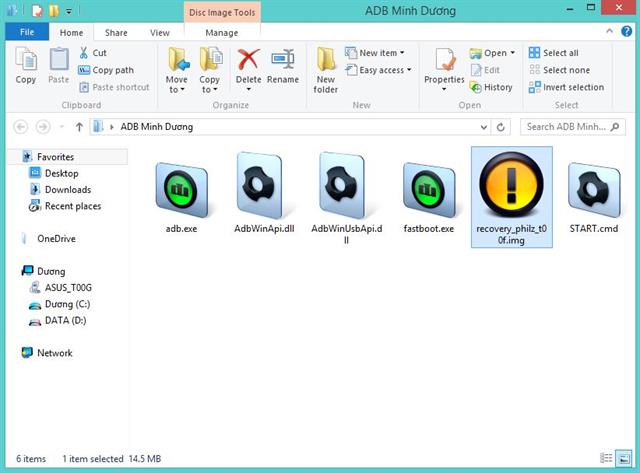Switch to the Home ribbon tab
This screenshot has height=473, width=640.
click(x=71, y=33)
